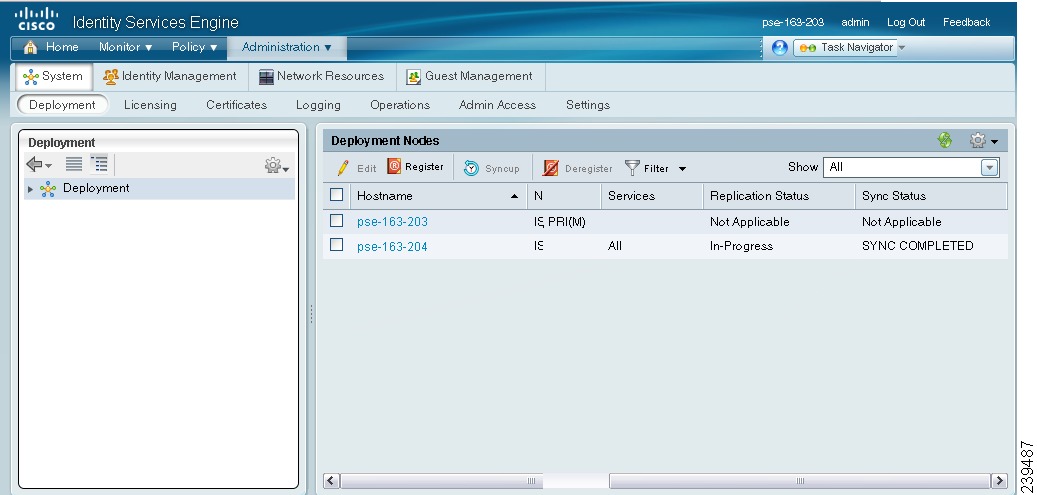Click the horizontal scrollbar right arrow
The image size is (1037, 495).
999,480
